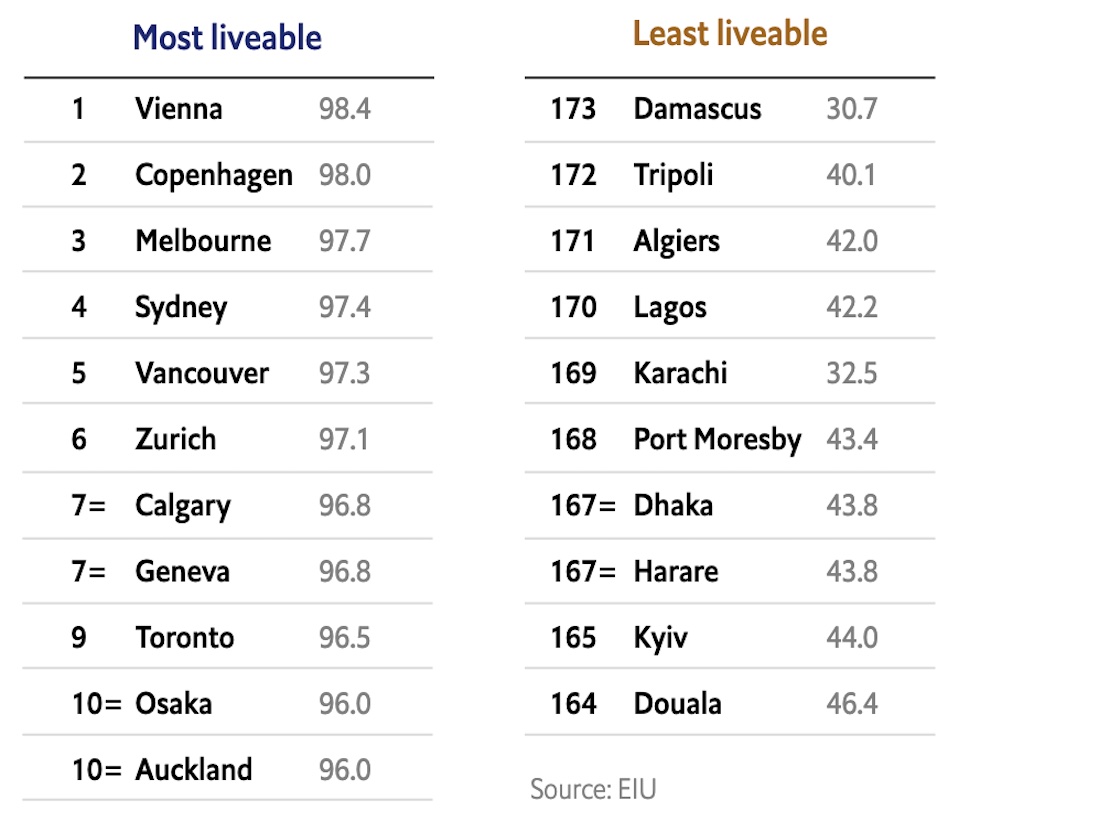Select Auckland at the list bottom

tap(194, 770)
